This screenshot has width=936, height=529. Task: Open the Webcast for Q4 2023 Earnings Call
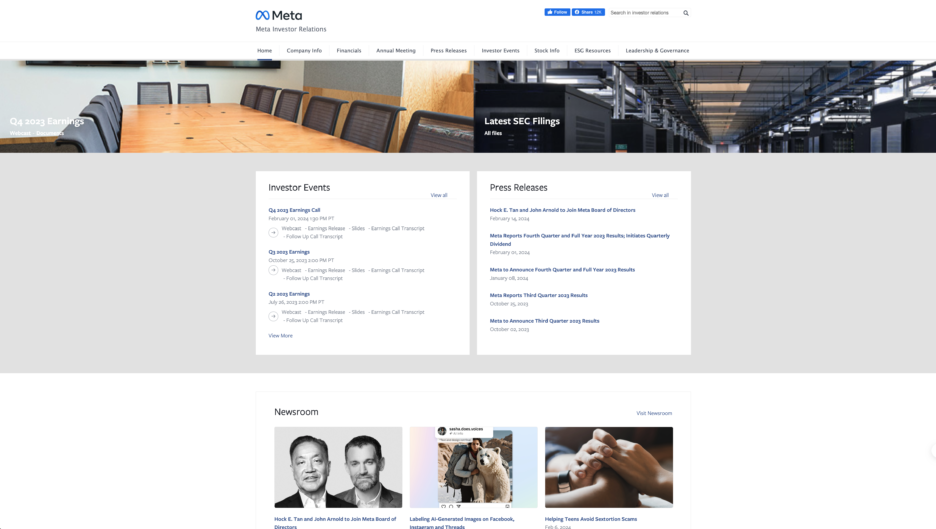pyautogui.click(x=291, y=228)
